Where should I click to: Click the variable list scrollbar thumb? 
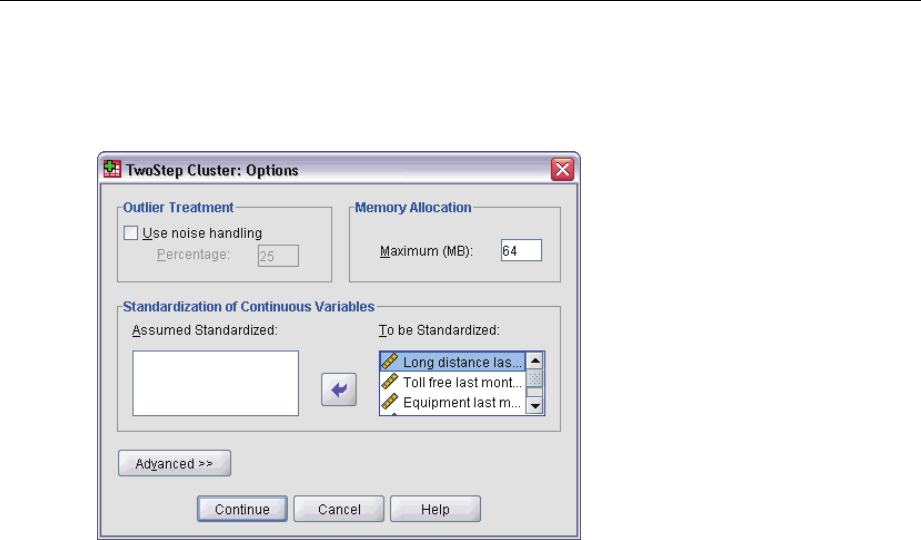click(535, 379)
